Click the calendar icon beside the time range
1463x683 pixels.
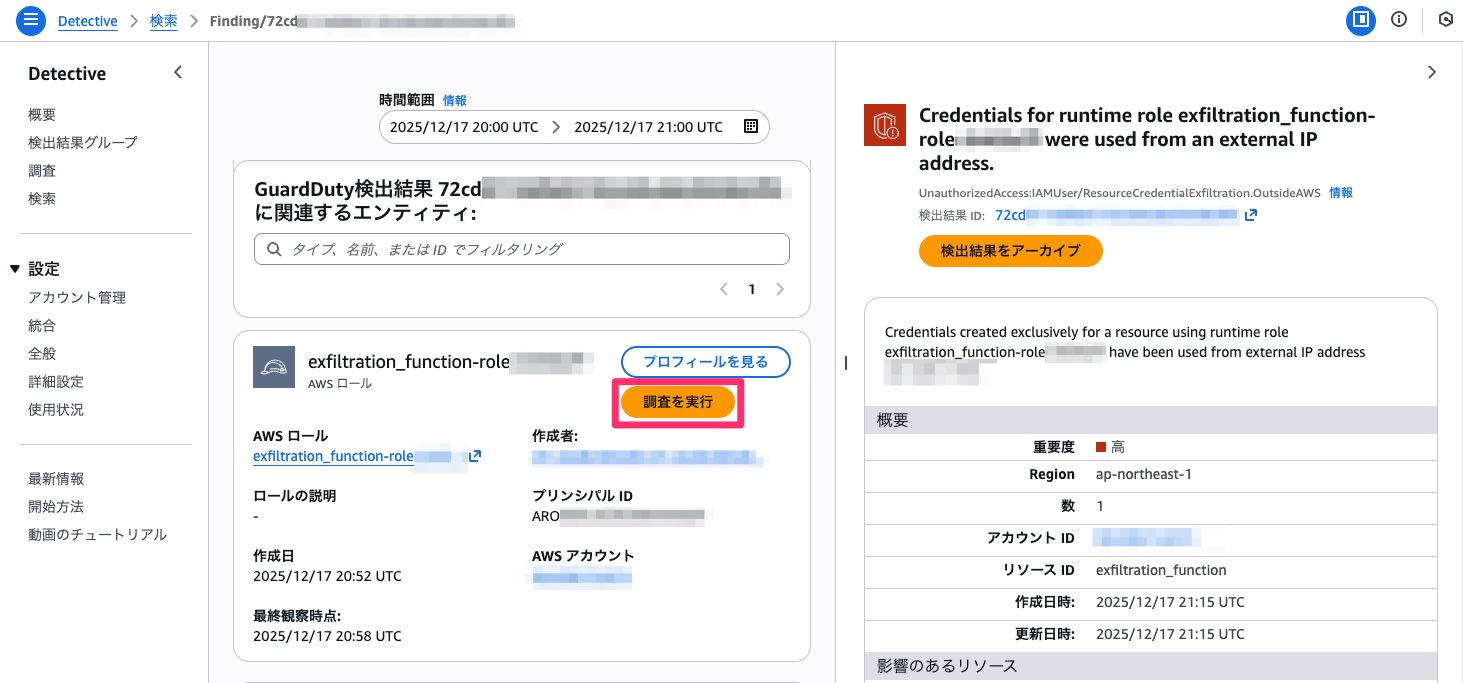coord(749,126)
